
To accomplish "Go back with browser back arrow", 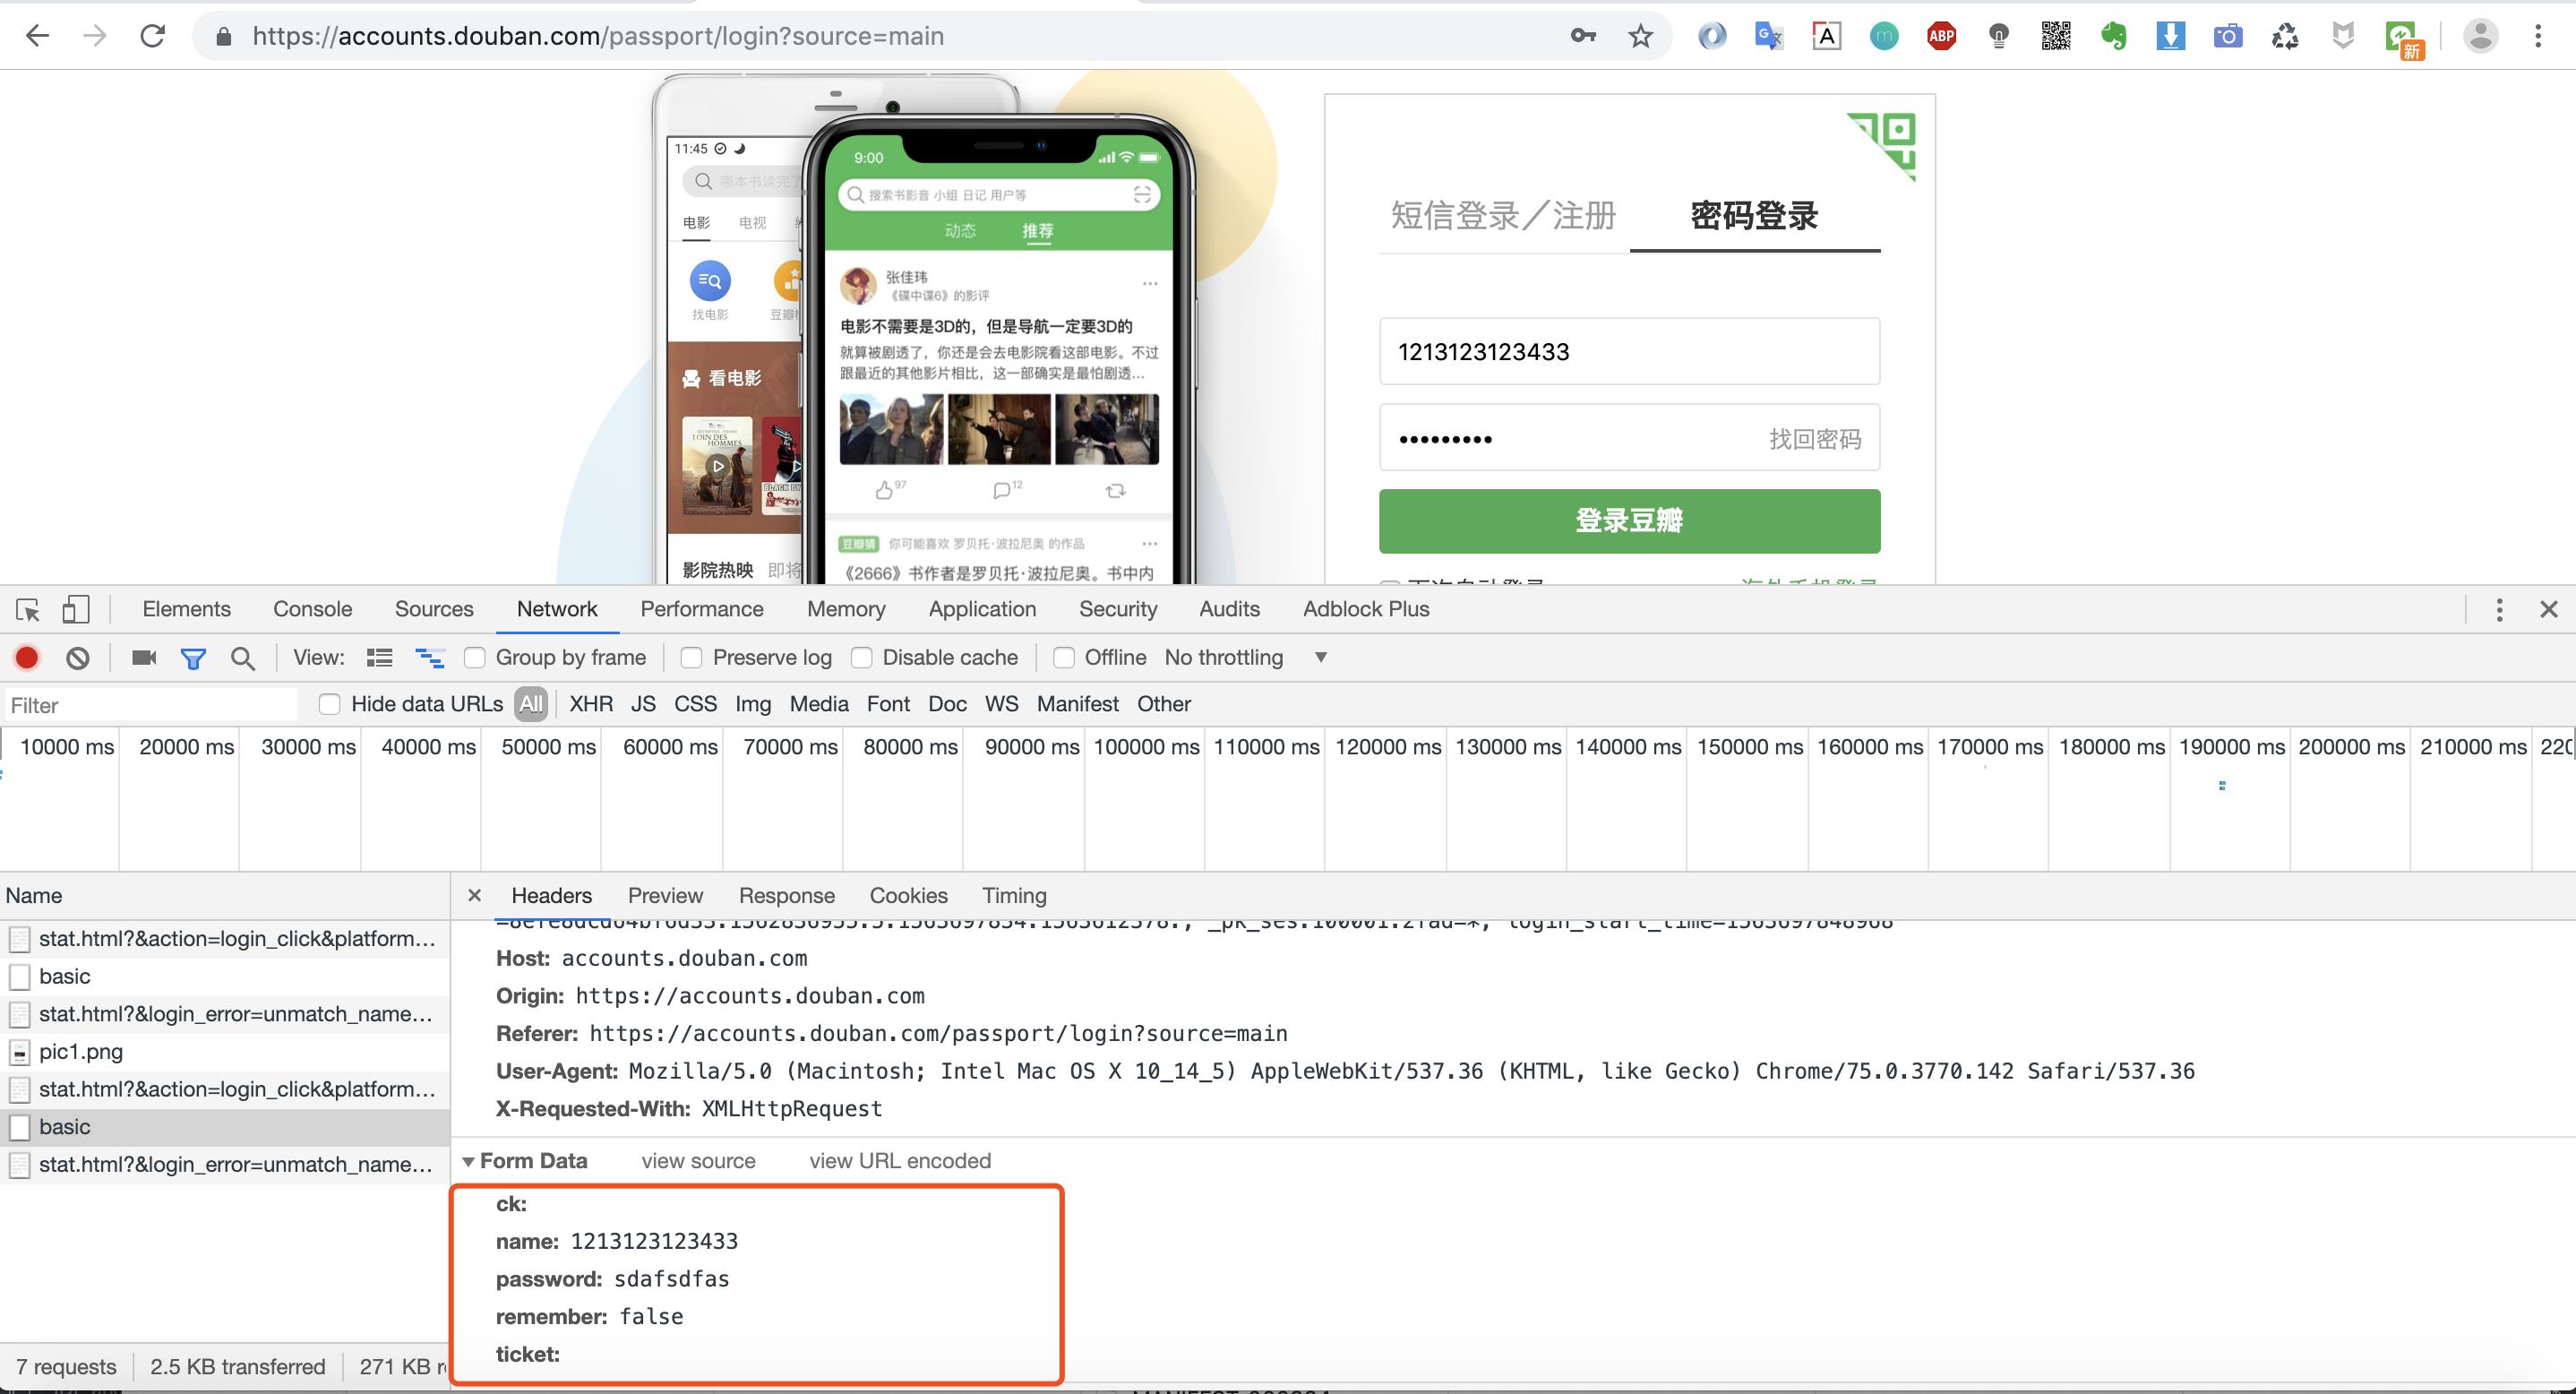I will (37, 36).
